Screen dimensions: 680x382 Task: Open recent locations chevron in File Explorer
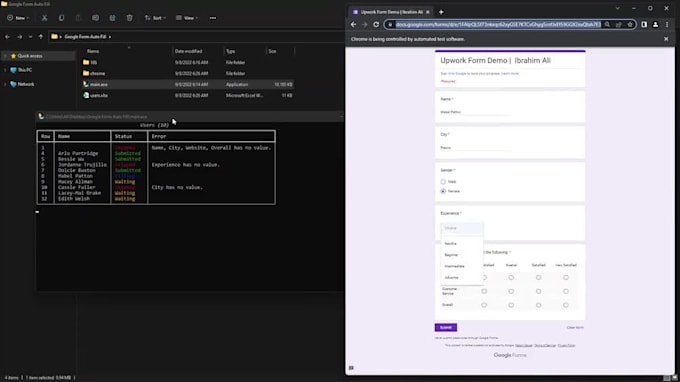[x=30, y=37]
